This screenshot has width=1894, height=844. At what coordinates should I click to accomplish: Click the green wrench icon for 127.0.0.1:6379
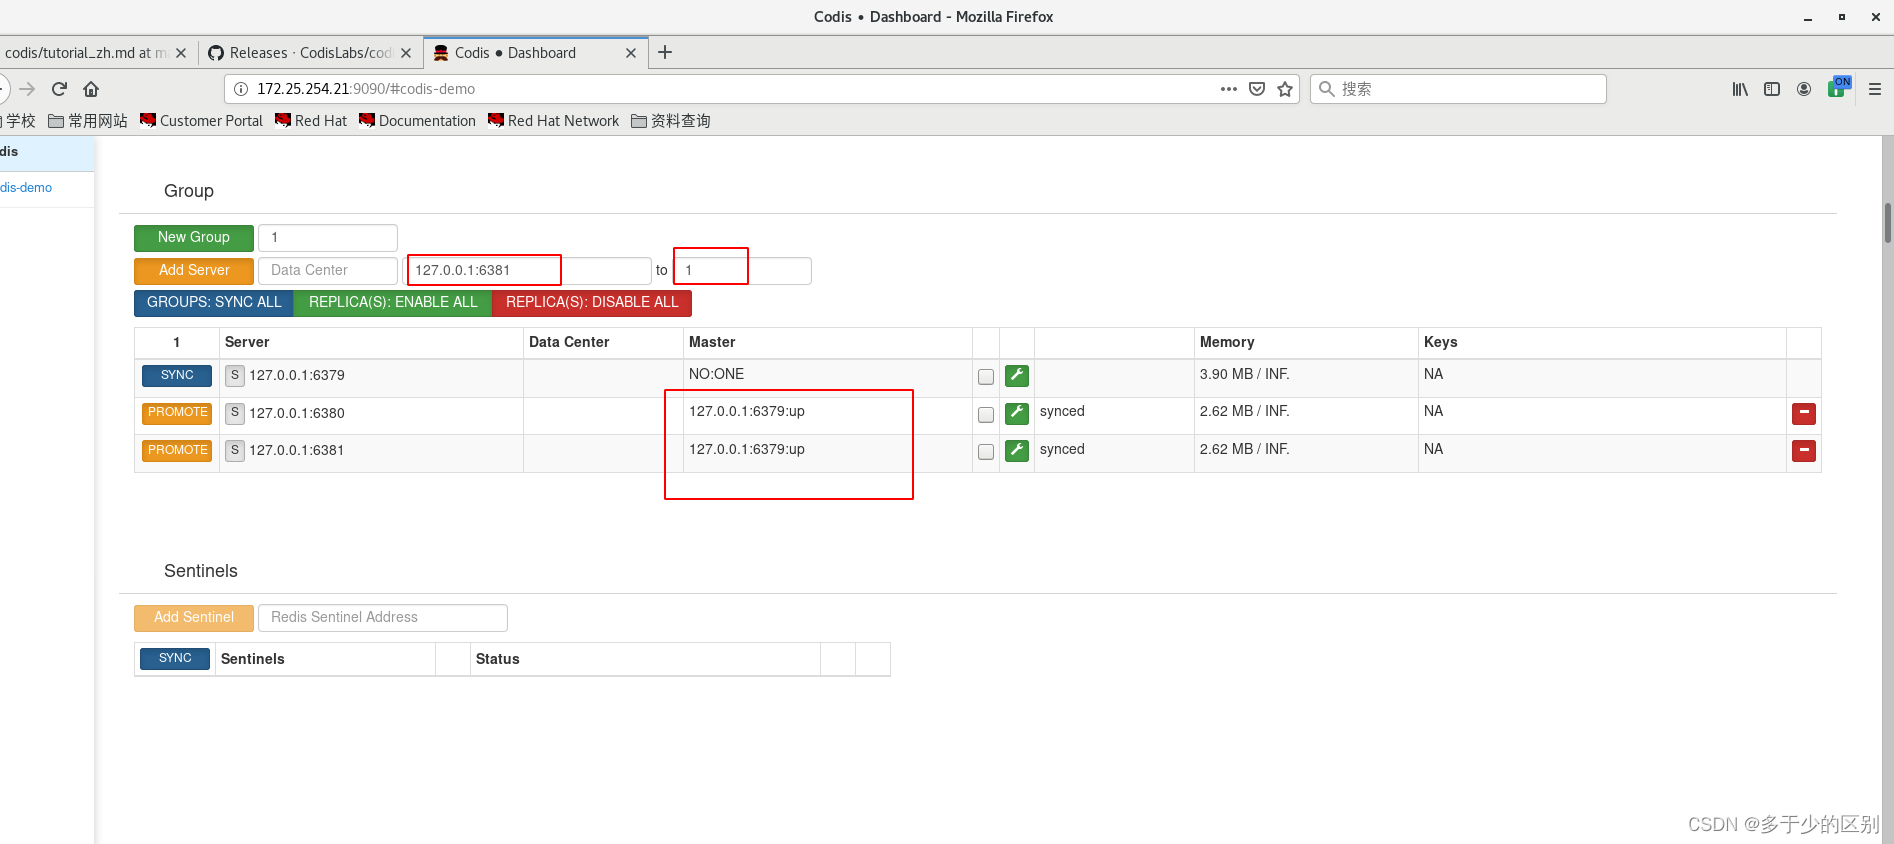1017,376
